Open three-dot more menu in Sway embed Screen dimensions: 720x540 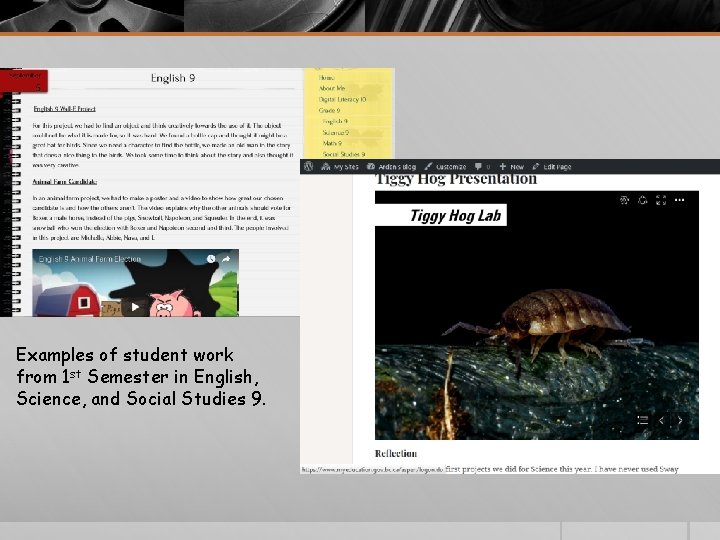680,200
